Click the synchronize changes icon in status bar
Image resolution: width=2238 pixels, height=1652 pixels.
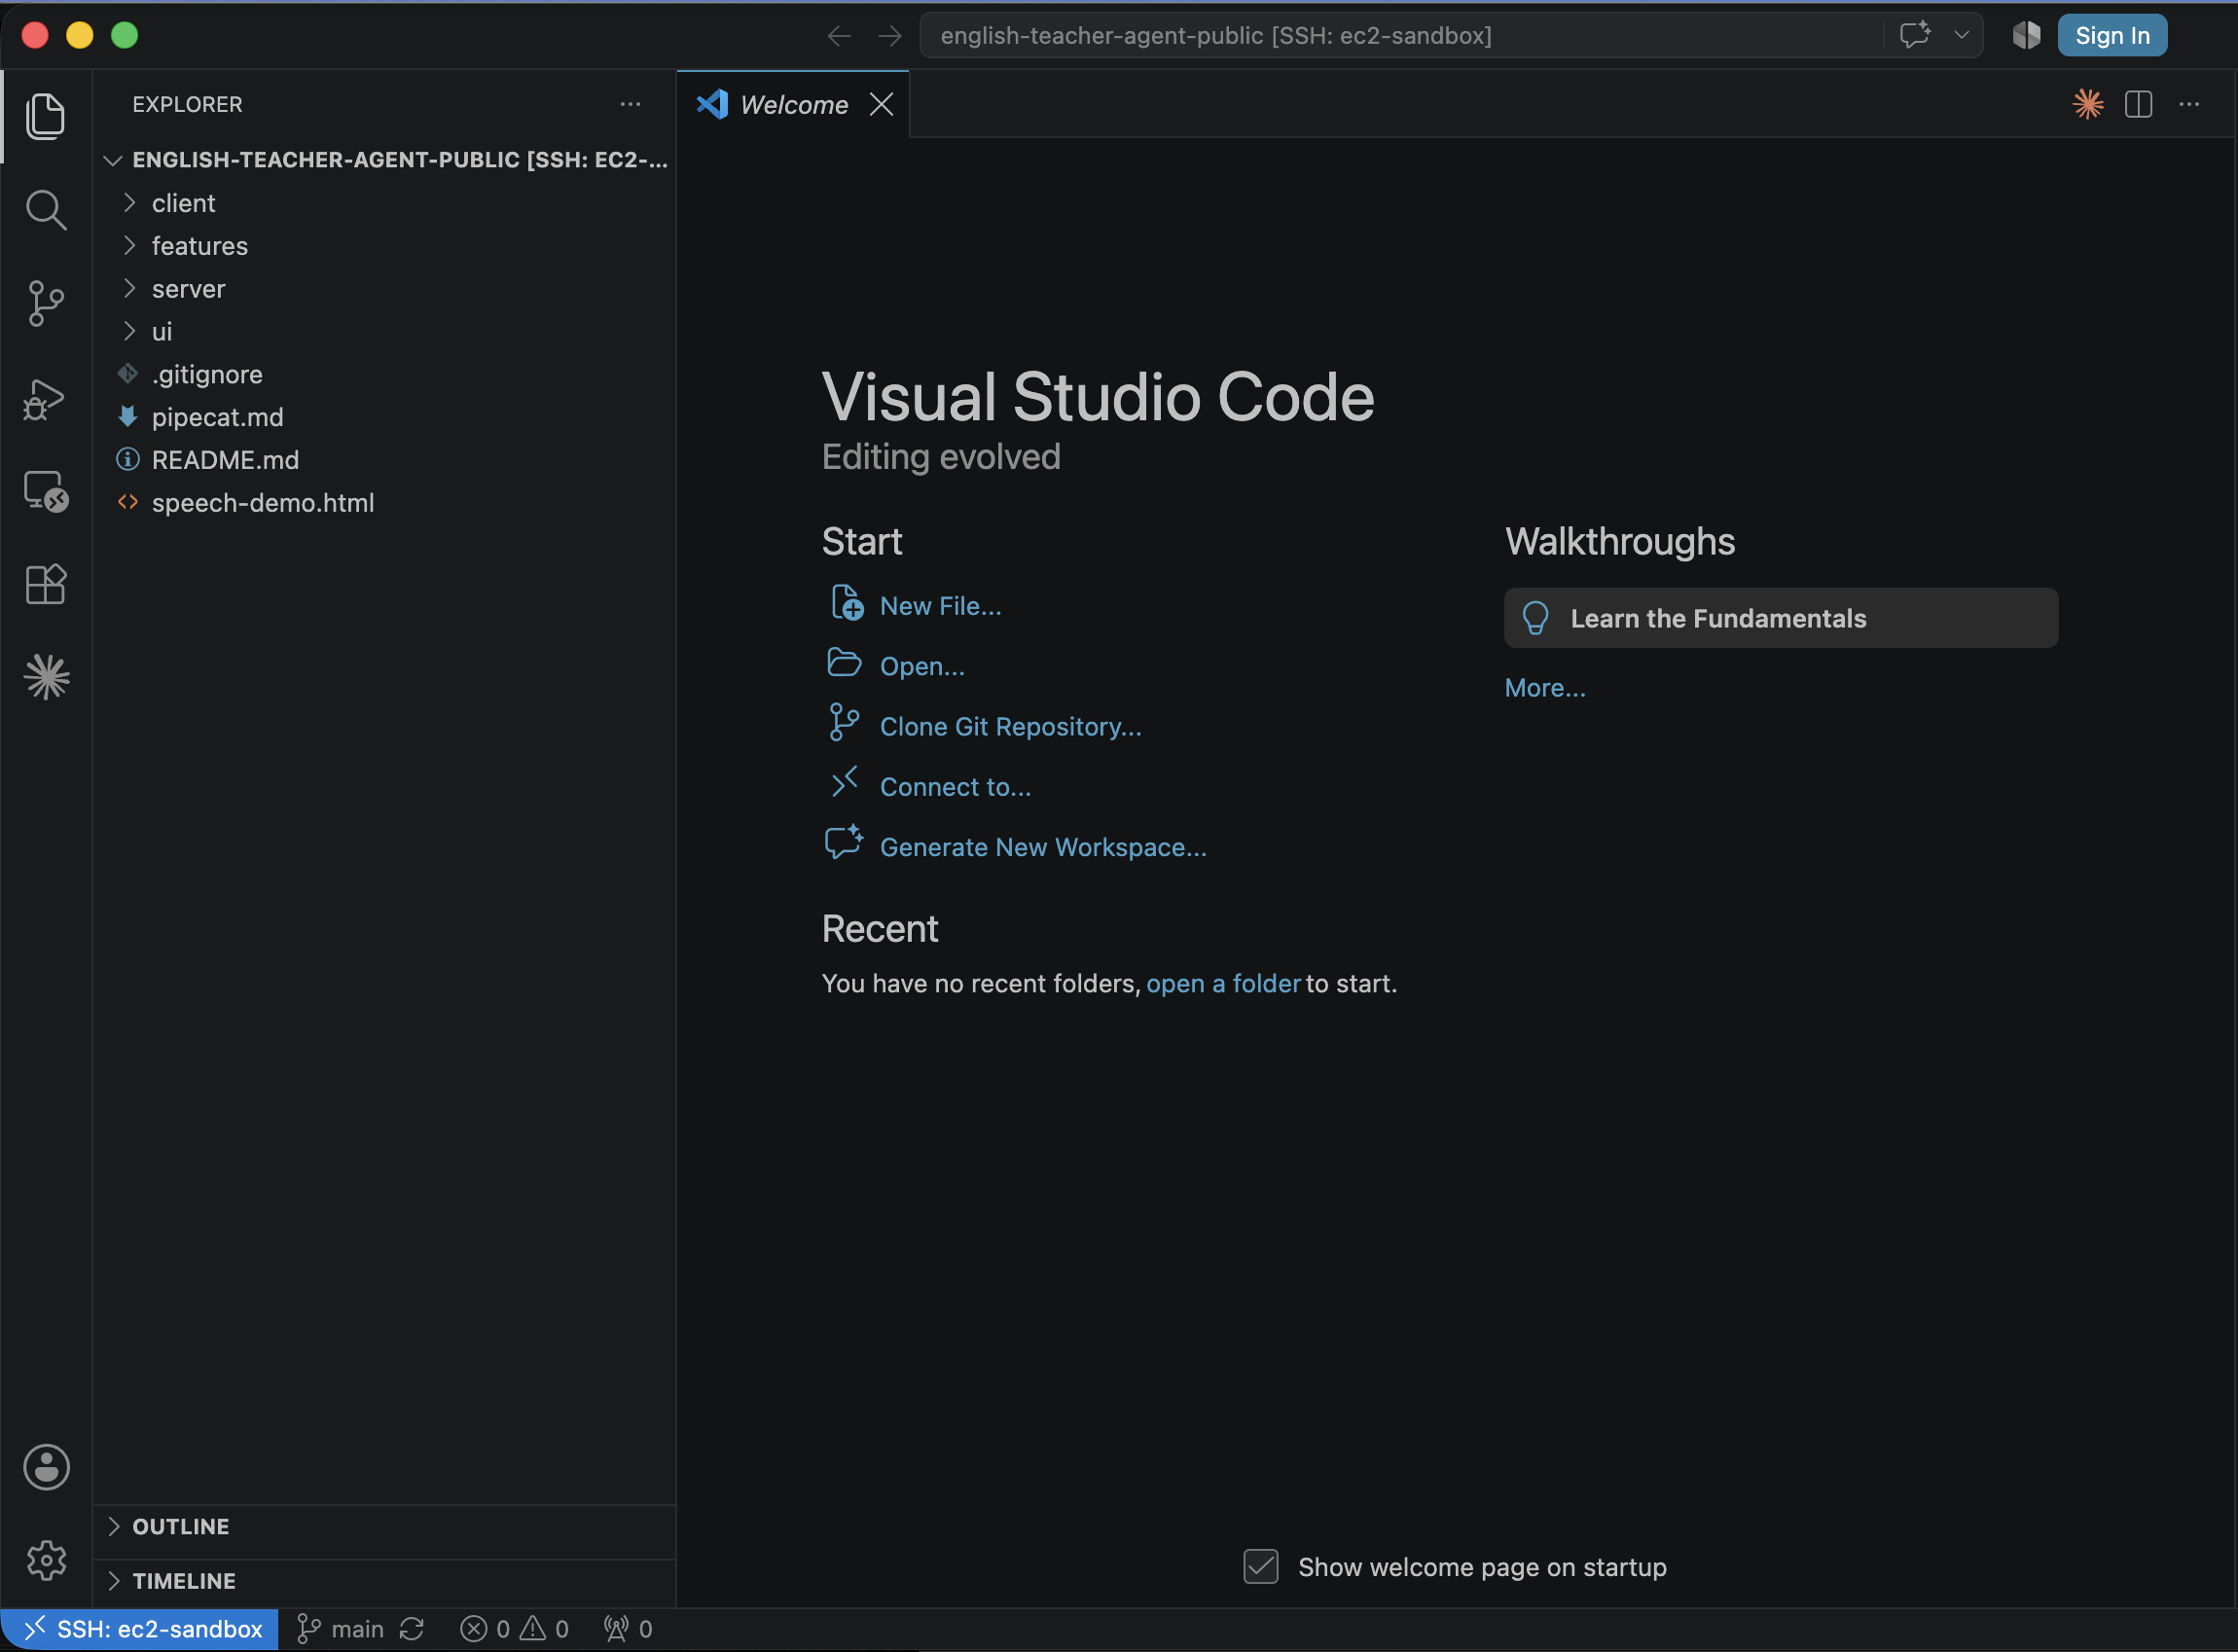coord(412,1630)
